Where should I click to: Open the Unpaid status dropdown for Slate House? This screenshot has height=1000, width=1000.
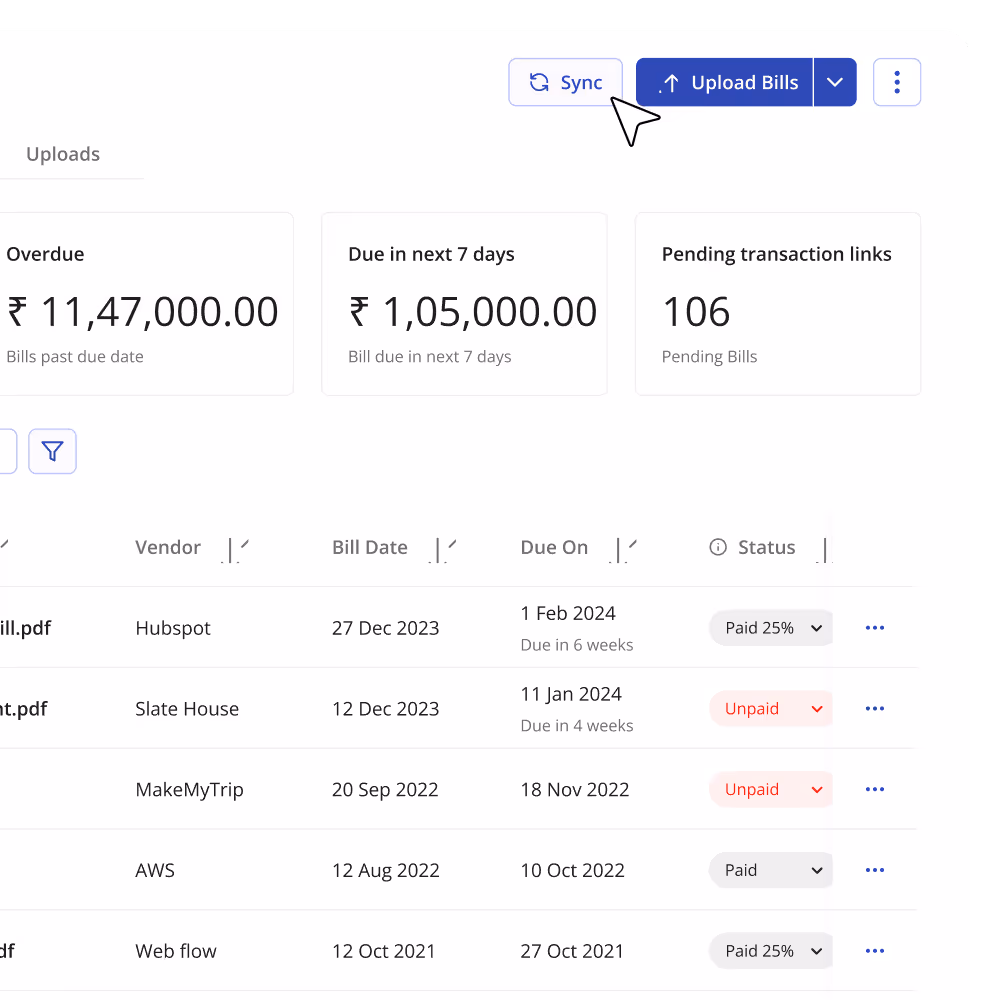(770, 708)
